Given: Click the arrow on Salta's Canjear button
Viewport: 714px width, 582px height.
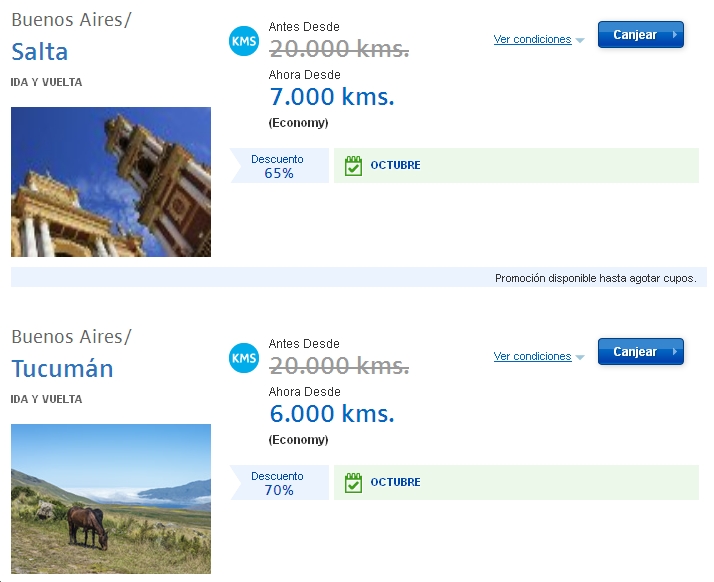Looking at the screenshot, I should coord(676,35).
